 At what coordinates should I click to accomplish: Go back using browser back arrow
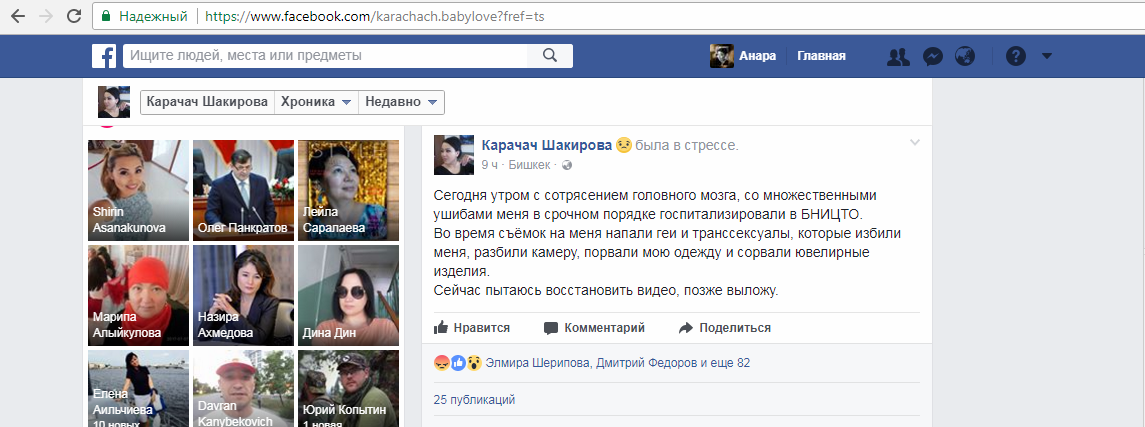(18, 16)
